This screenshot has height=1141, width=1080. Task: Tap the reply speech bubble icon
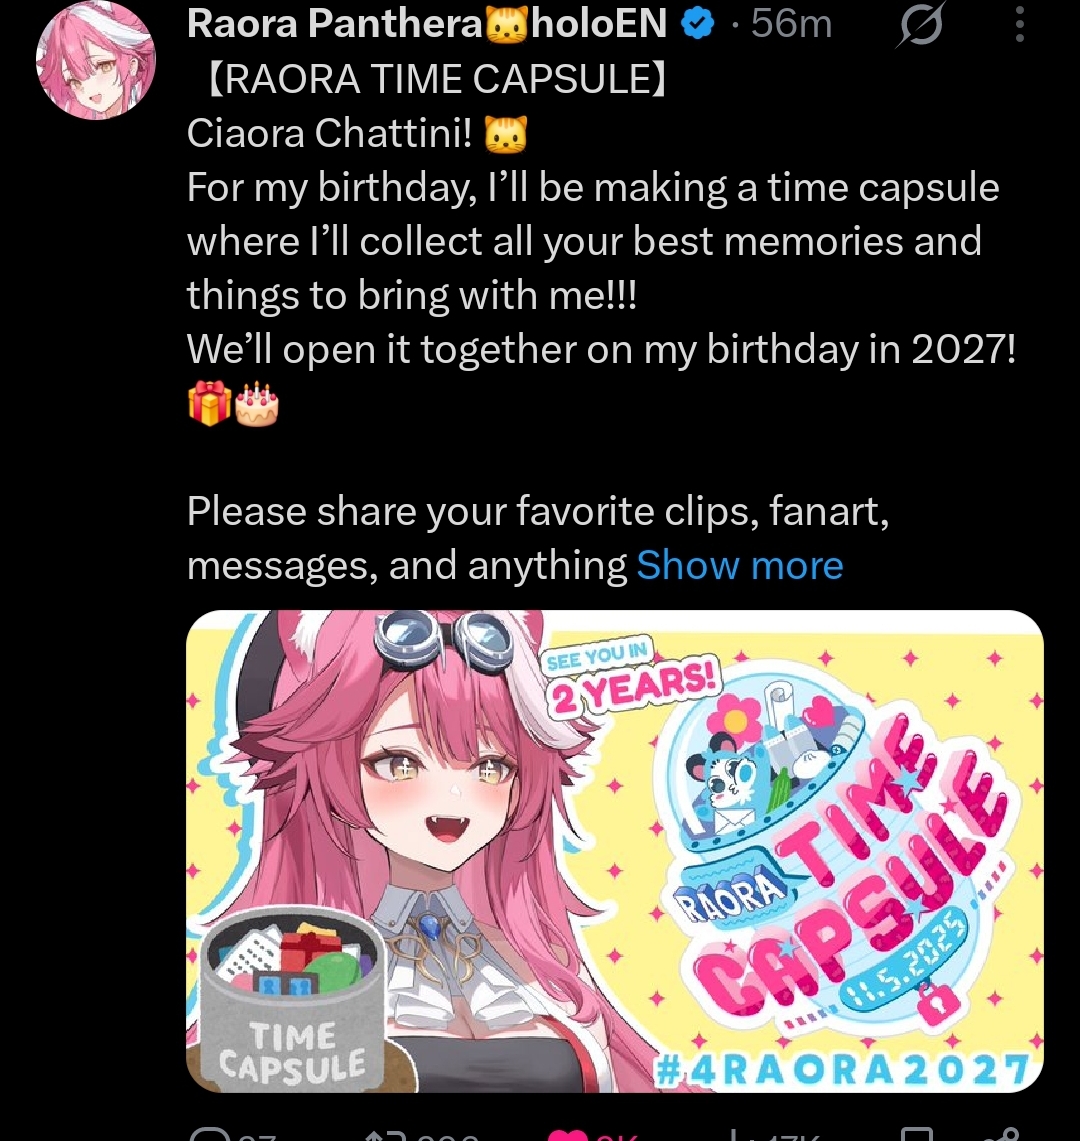(x=209, y=1133)
